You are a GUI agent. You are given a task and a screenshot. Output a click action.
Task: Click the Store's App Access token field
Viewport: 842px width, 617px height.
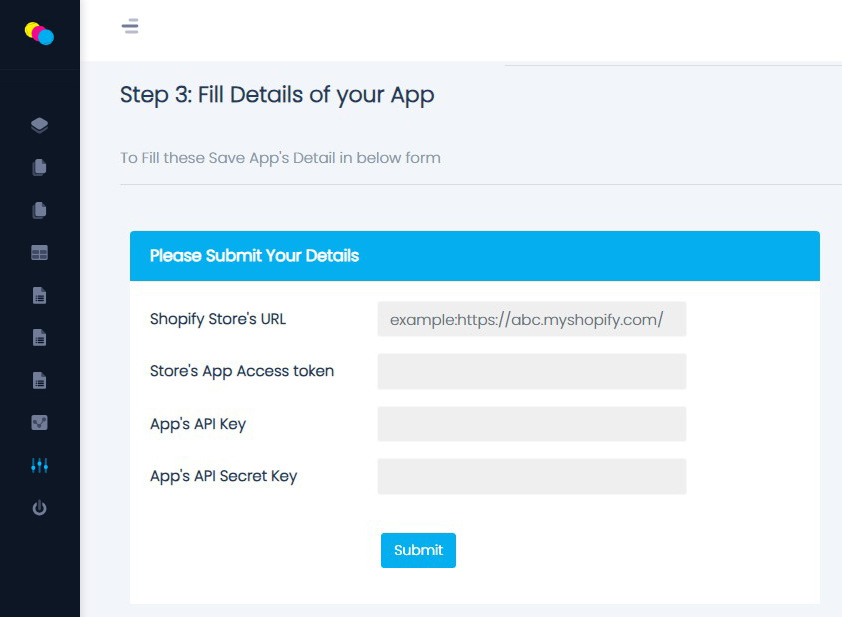[531, 371]
